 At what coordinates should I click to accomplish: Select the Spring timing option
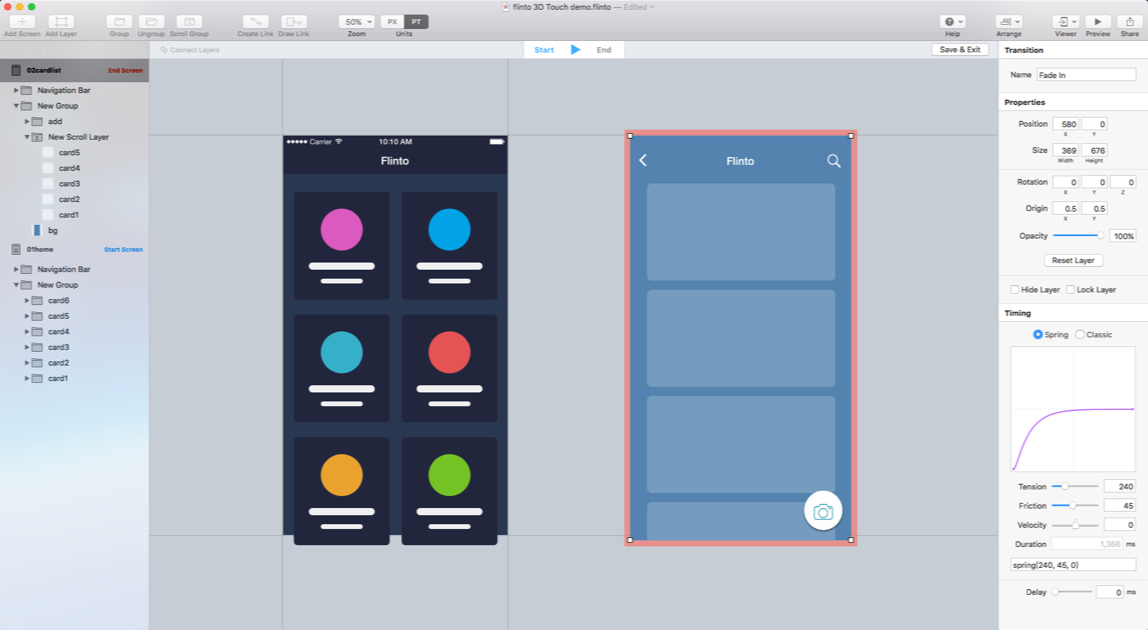point(1037,334)
